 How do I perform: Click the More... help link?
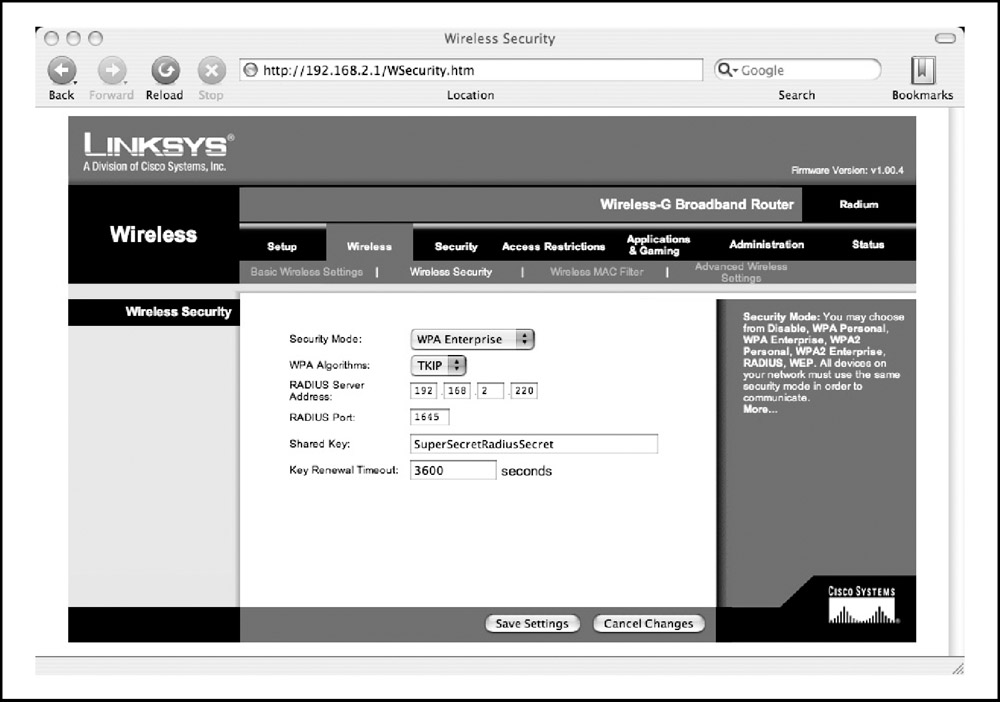click(760, 409)
